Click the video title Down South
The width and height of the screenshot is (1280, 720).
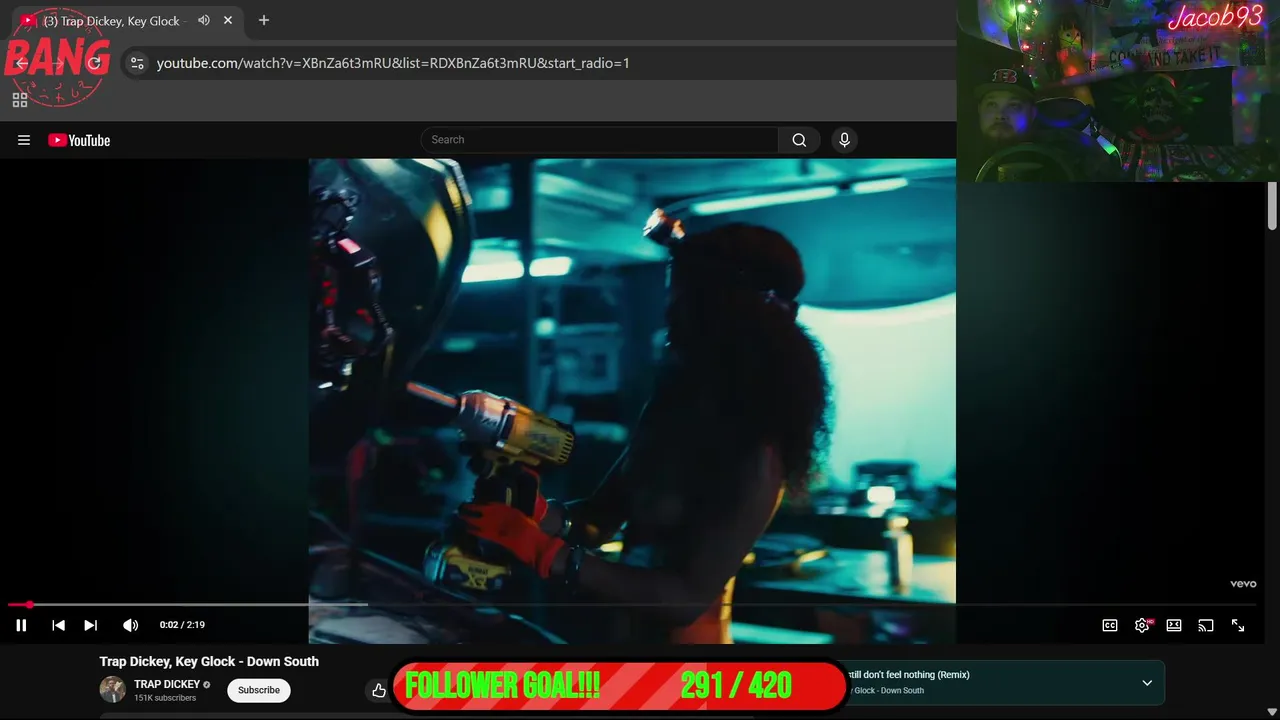point(209,661)
